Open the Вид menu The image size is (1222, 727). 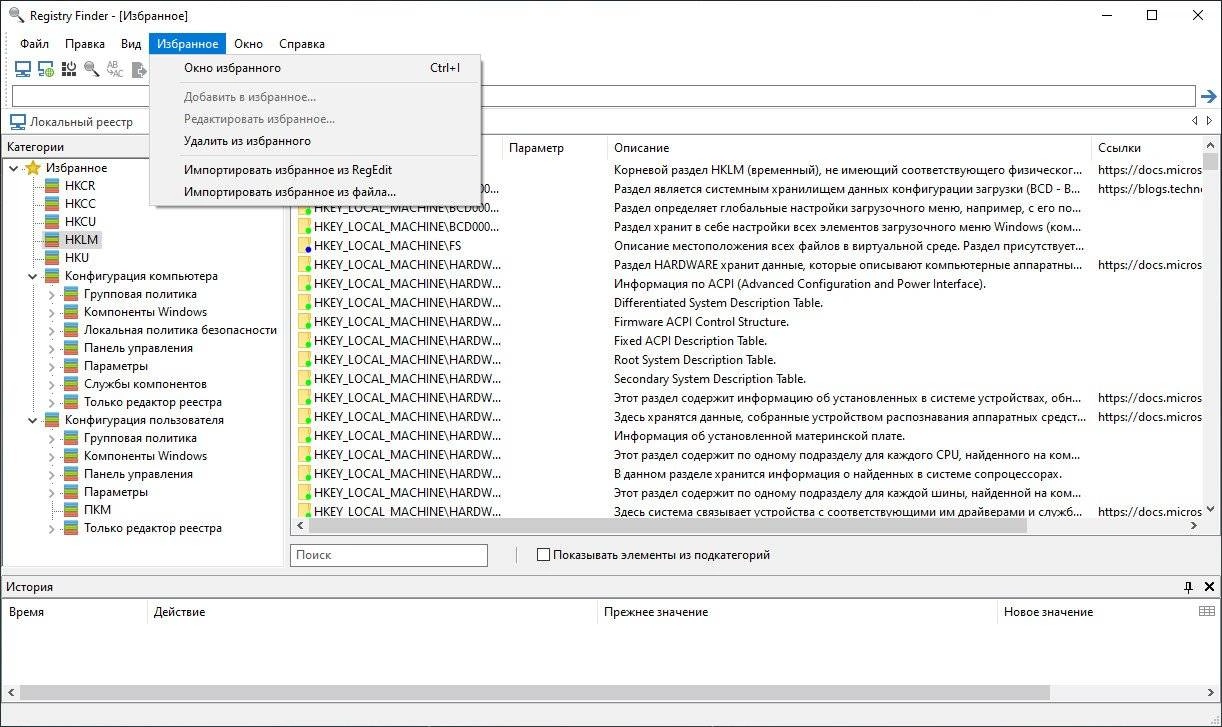click(131, 44)
